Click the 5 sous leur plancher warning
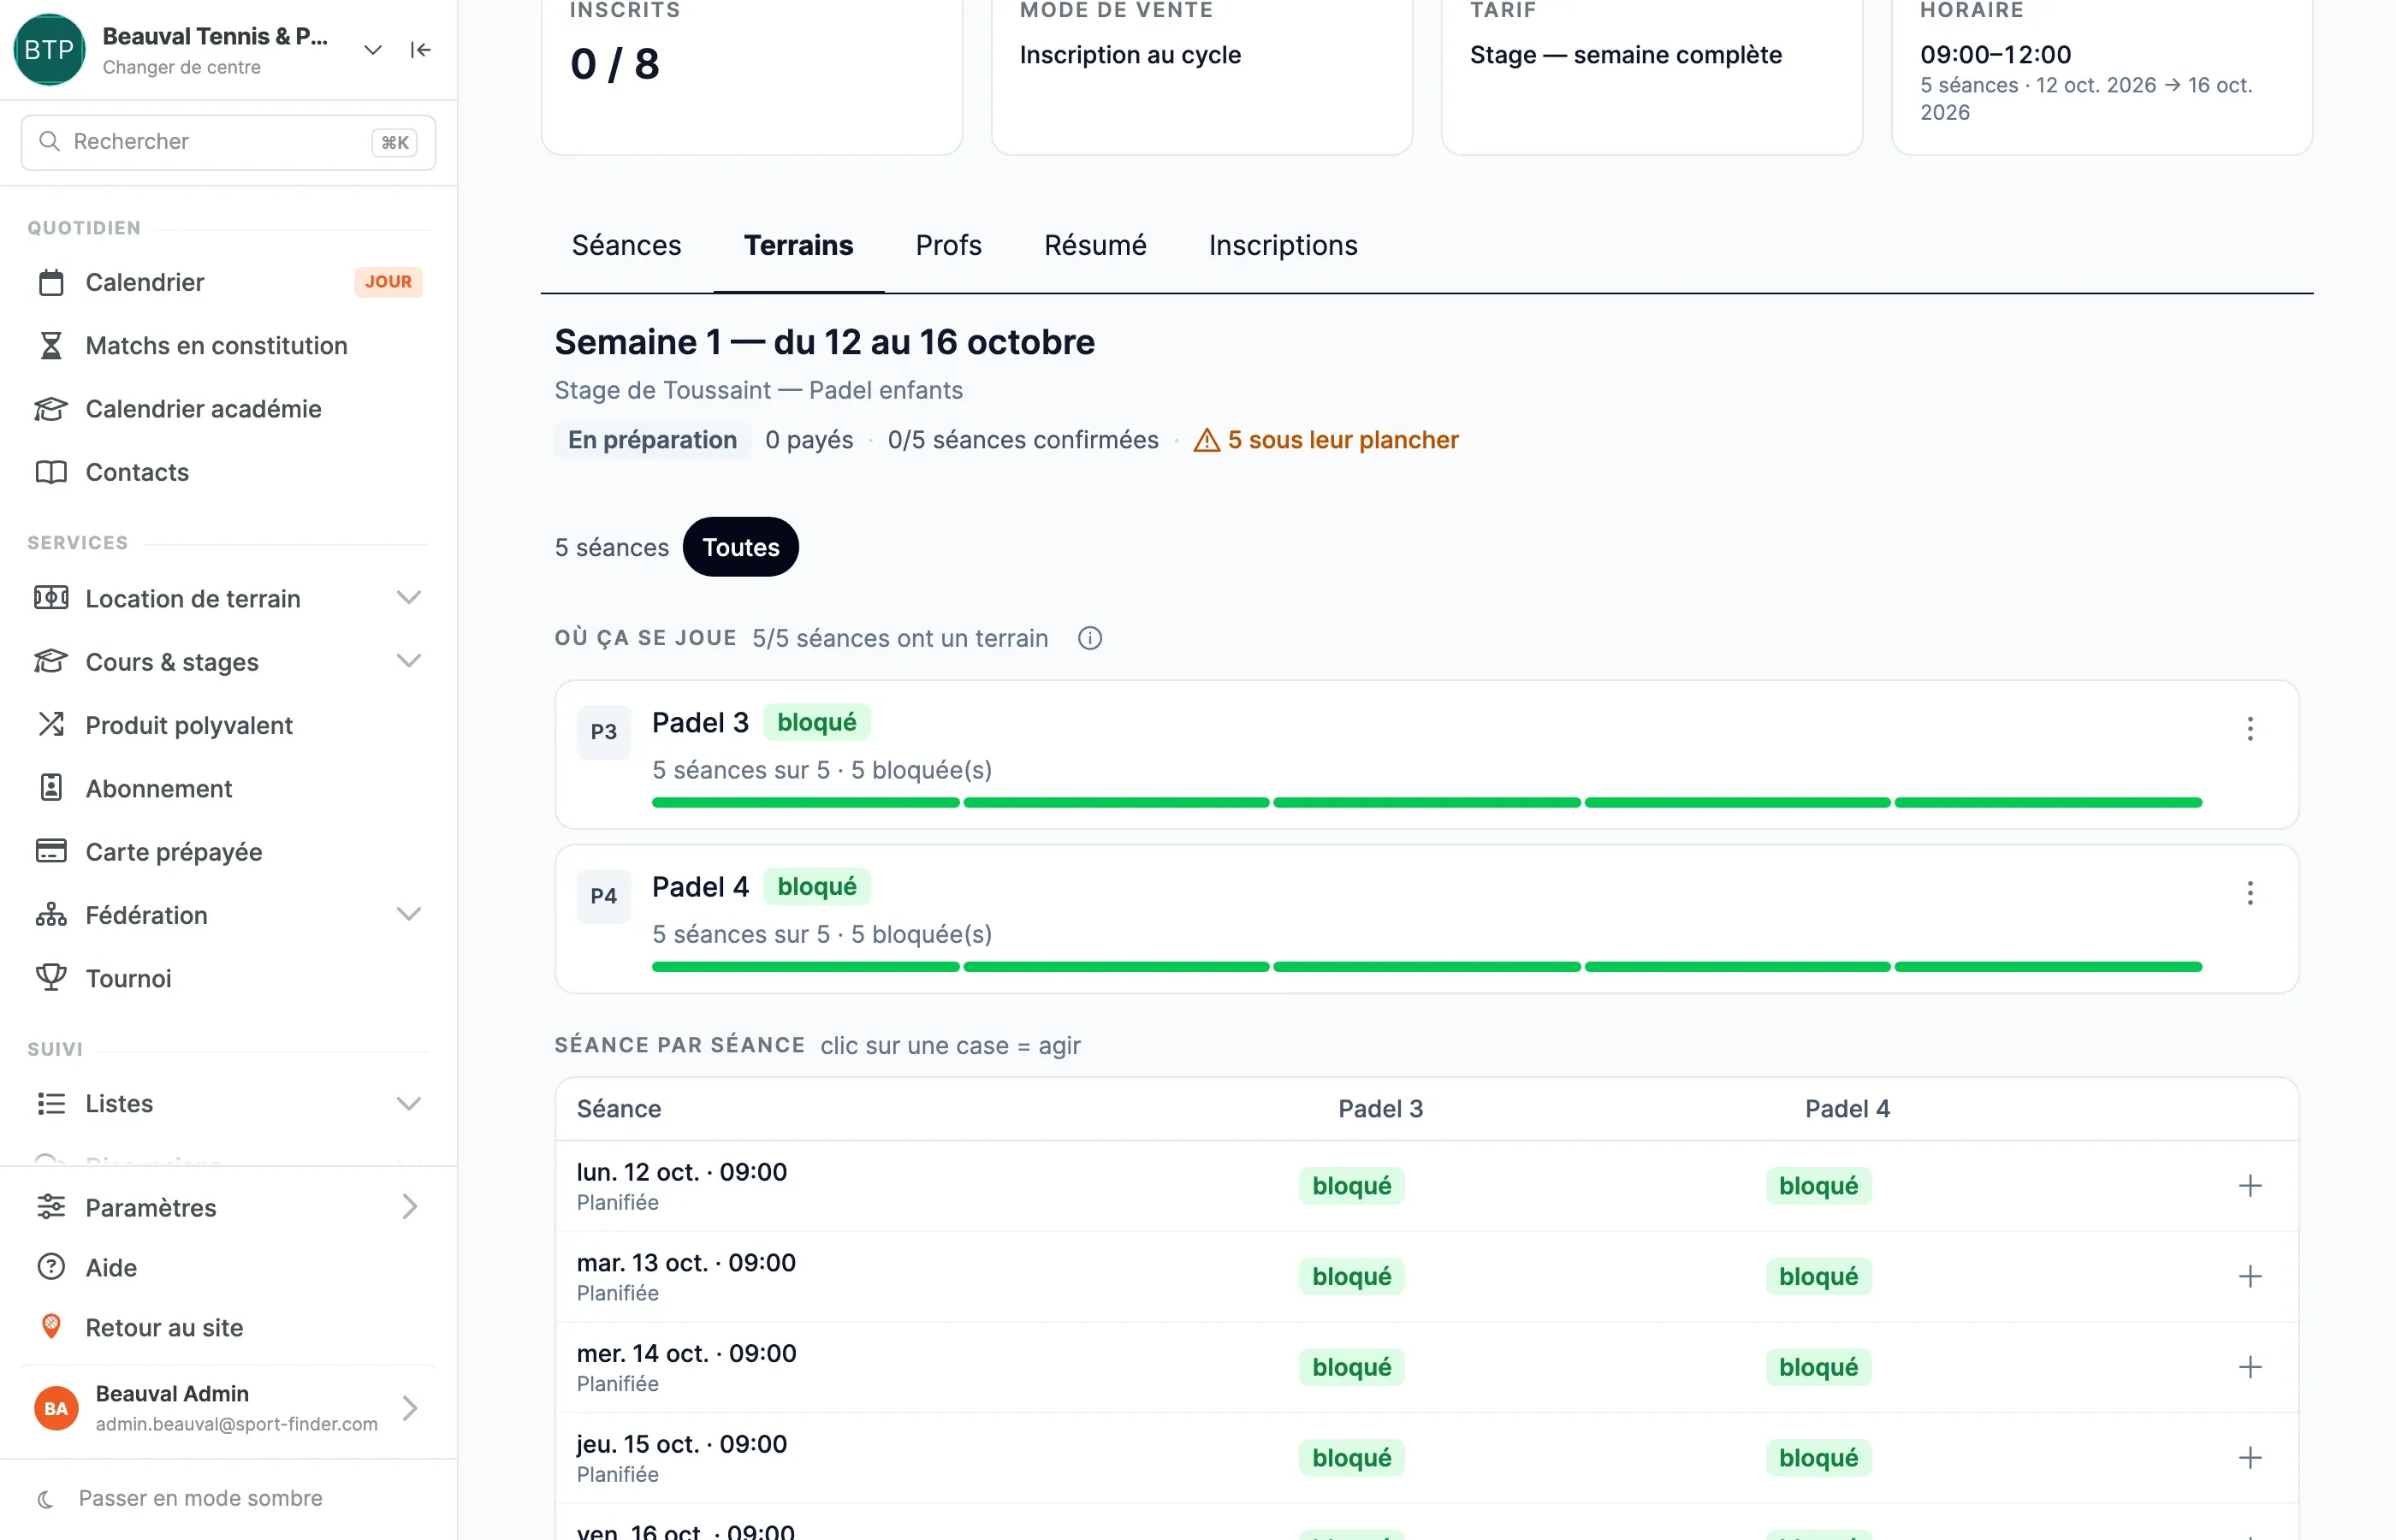This screenshot has width=2396, height=1540. (1326, 440)
